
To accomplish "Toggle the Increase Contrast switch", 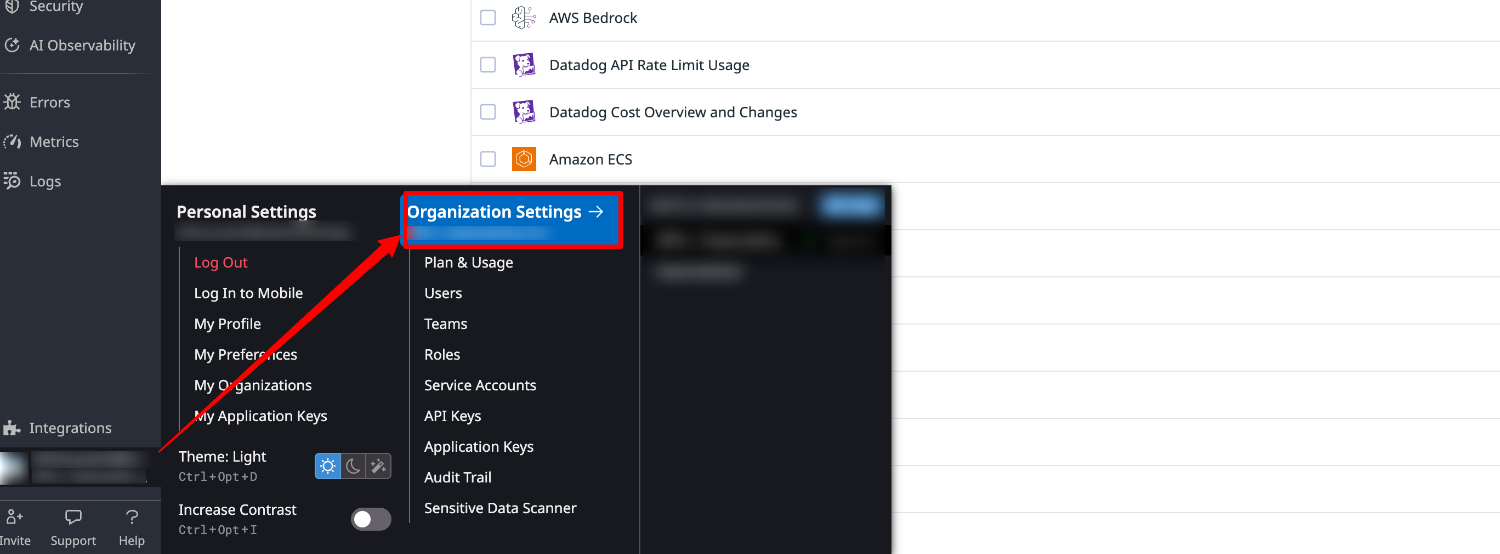I will tap(371, 519).
